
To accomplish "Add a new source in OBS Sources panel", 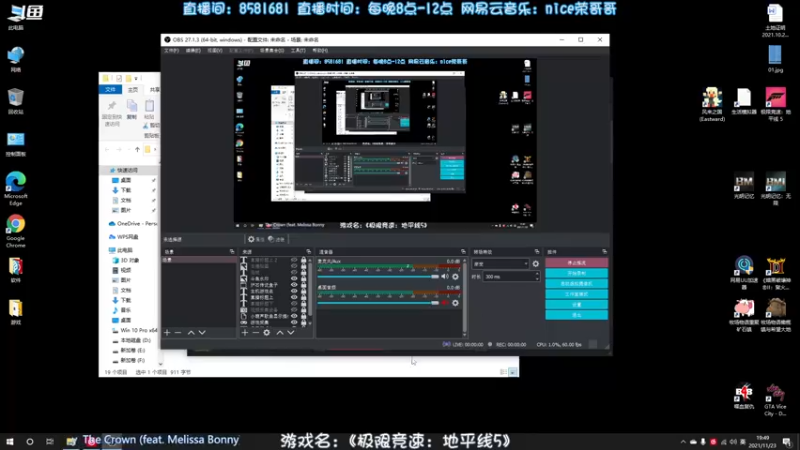I will click(x=245, y=333).
